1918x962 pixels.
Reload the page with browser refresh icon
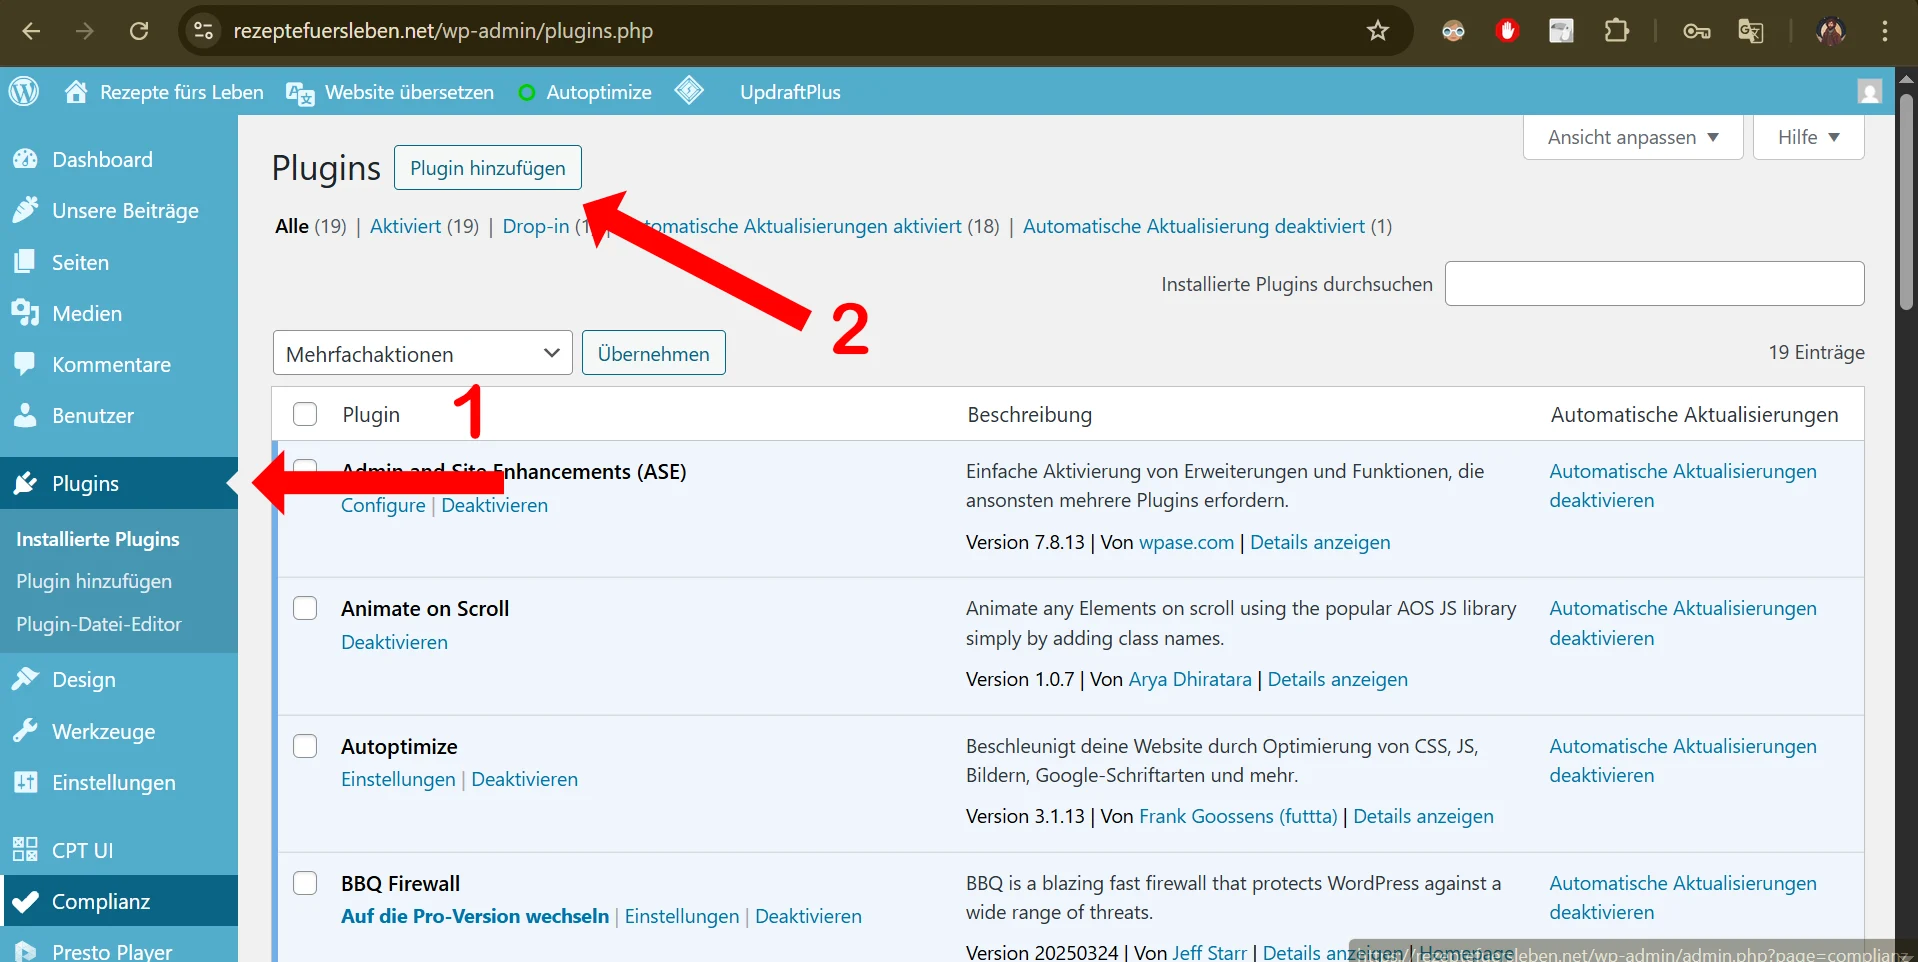tap(139, 31)
